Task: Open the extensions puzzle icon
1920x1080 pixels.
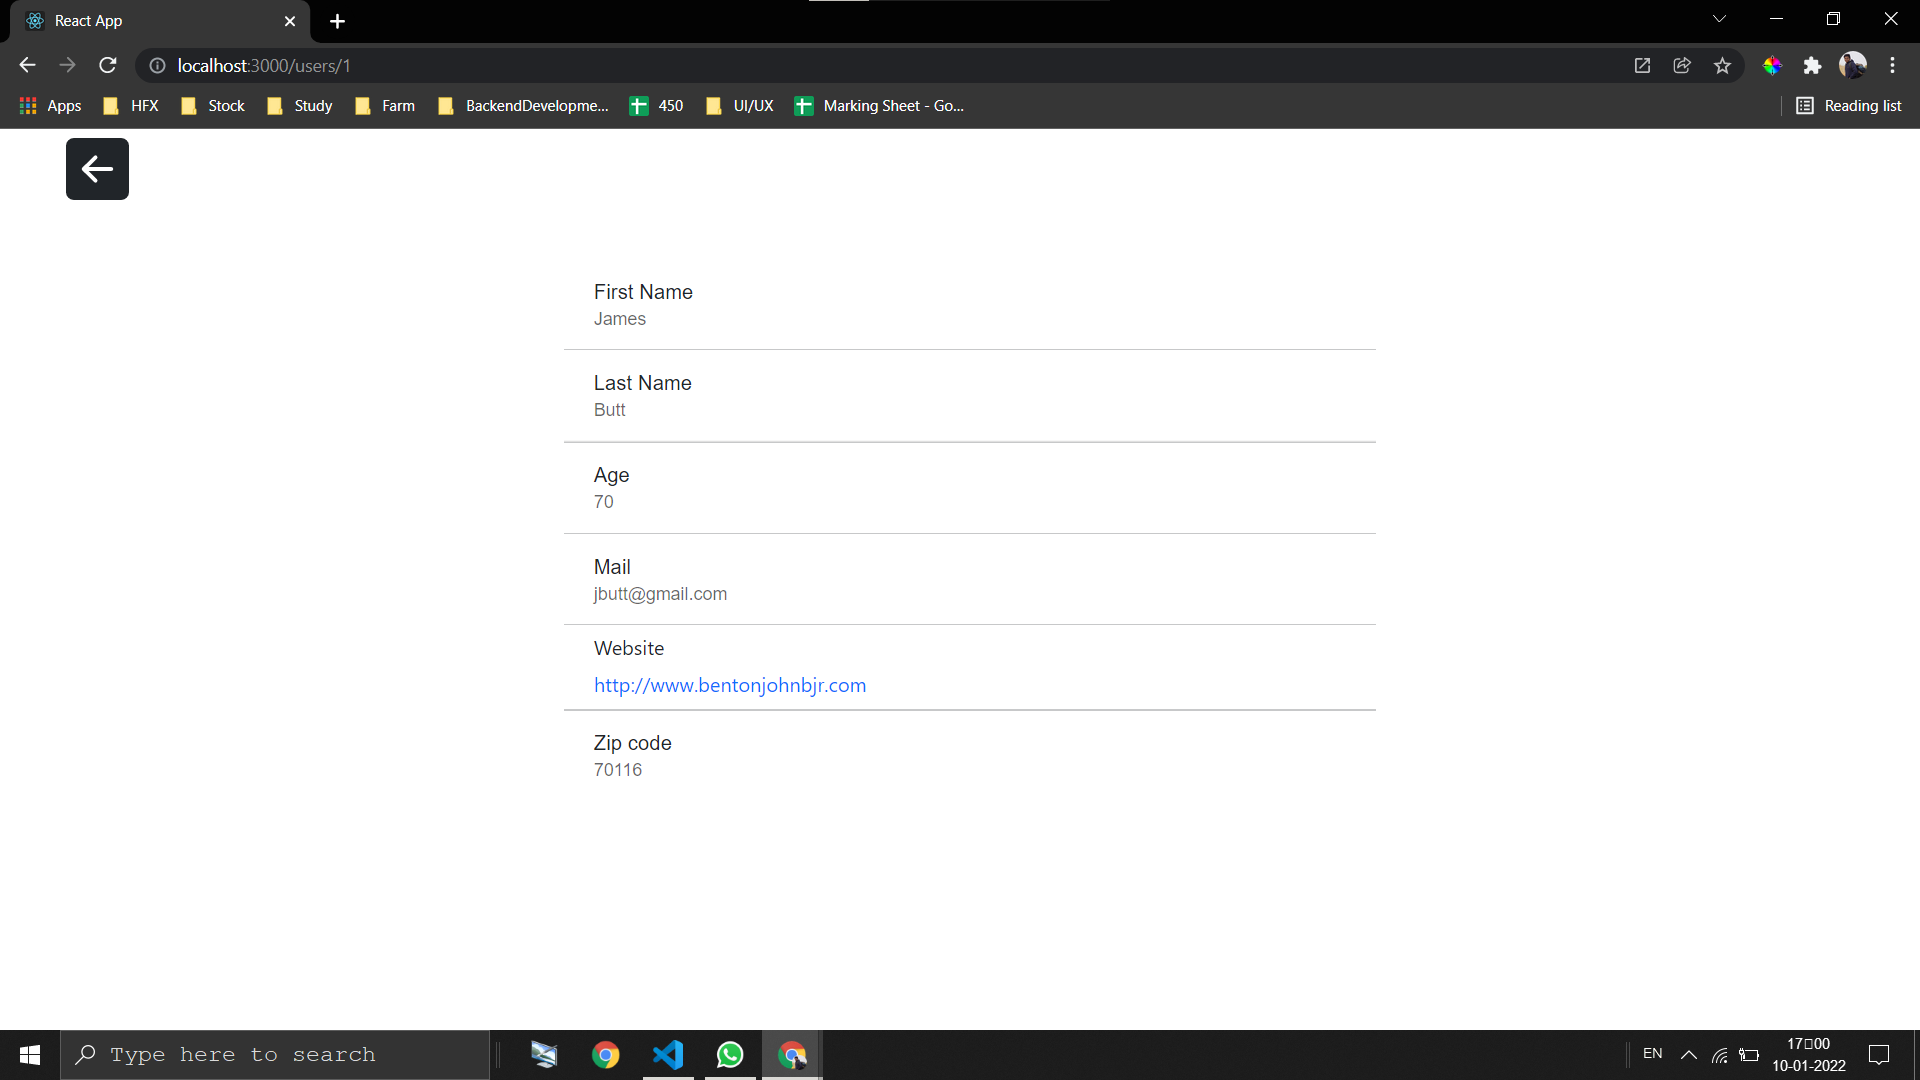Action: point(1813,65)
